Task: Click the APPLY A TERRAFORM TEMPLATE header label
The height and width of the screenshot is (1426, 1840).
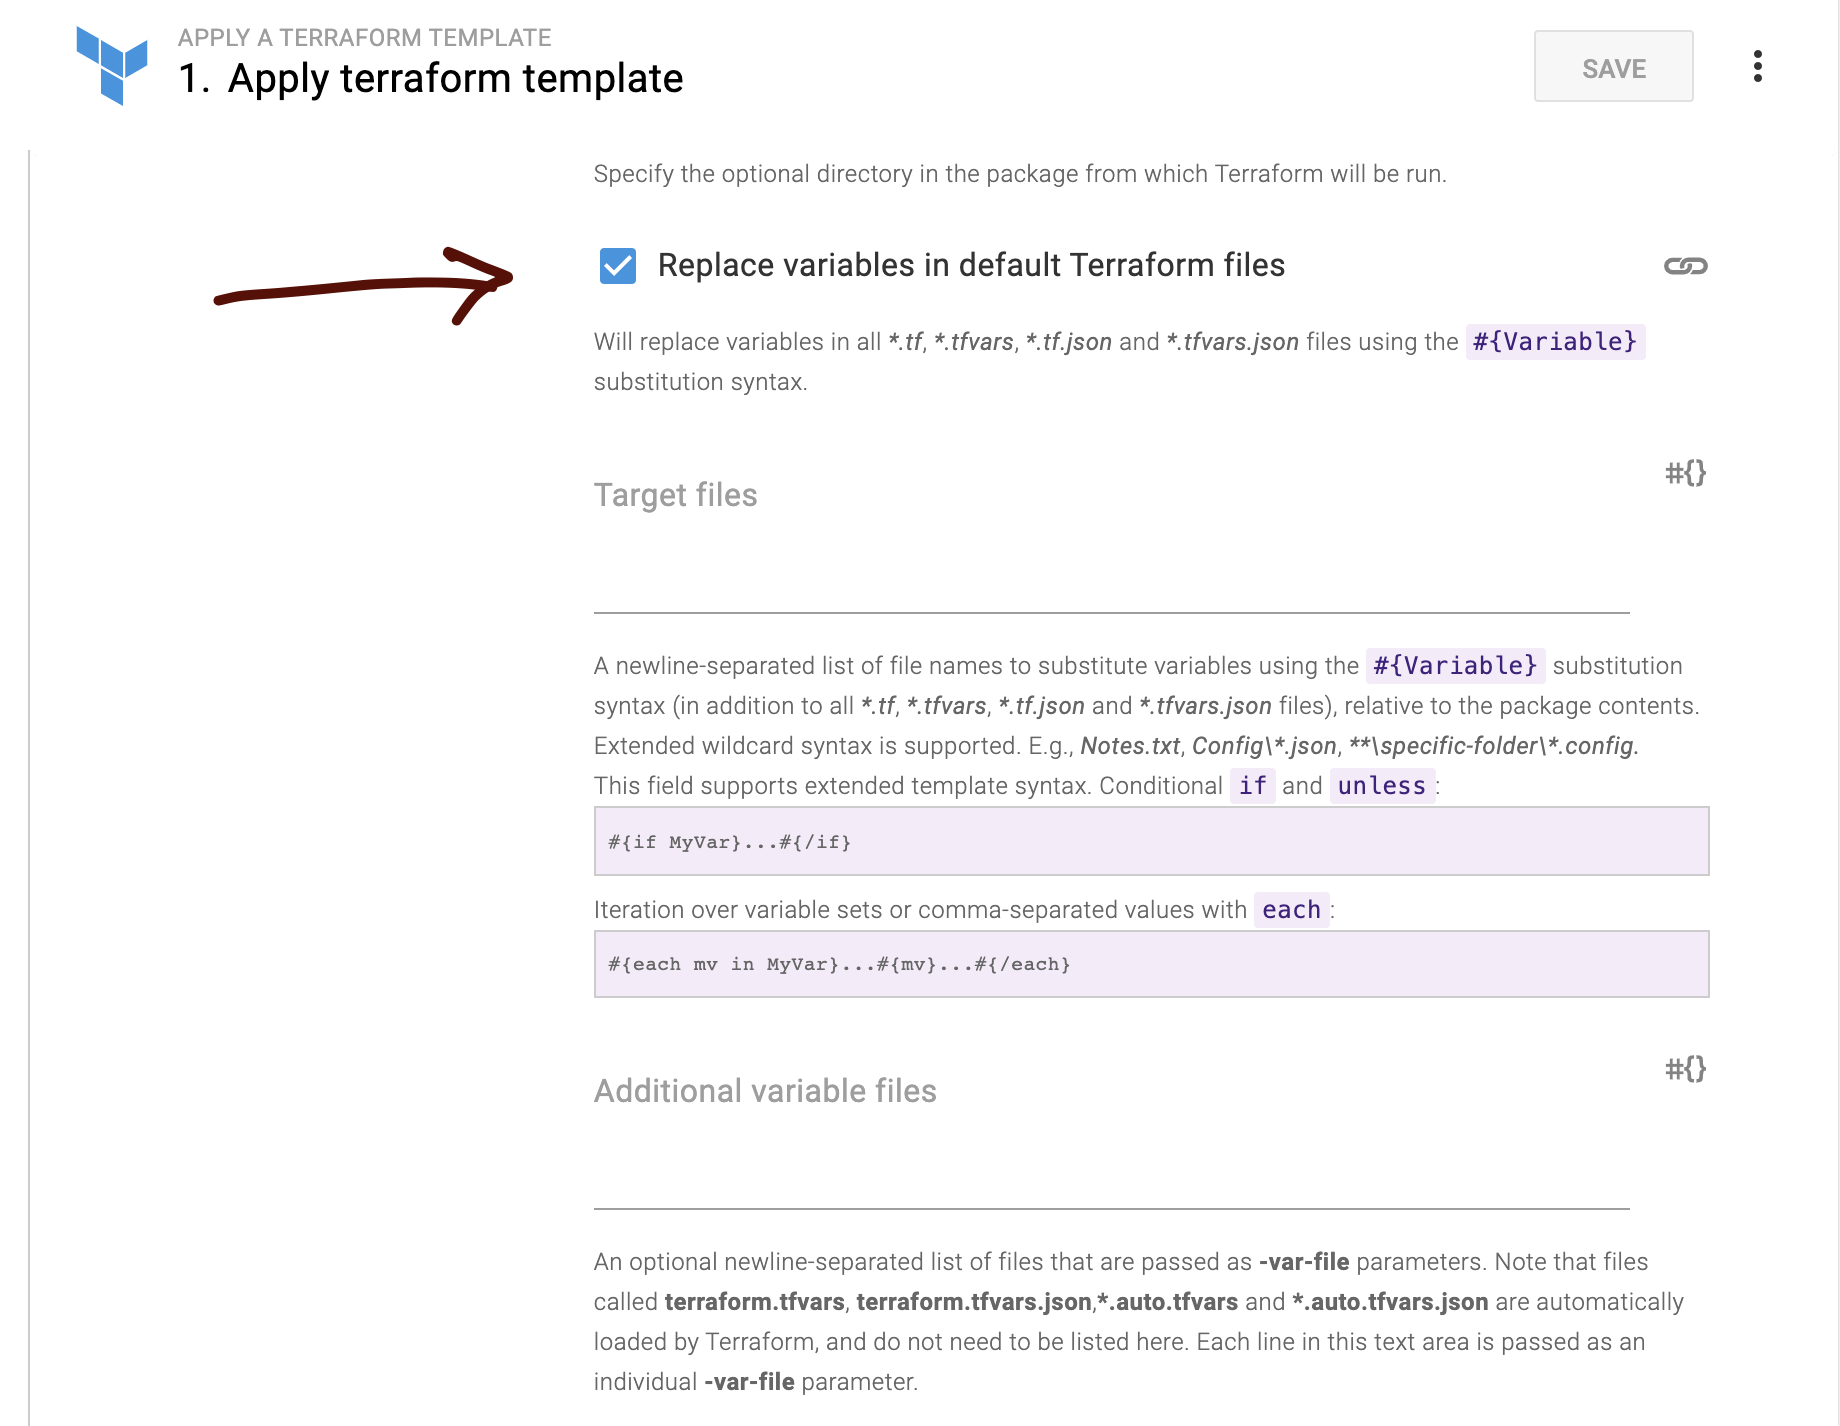Action: tap(364, 38)
